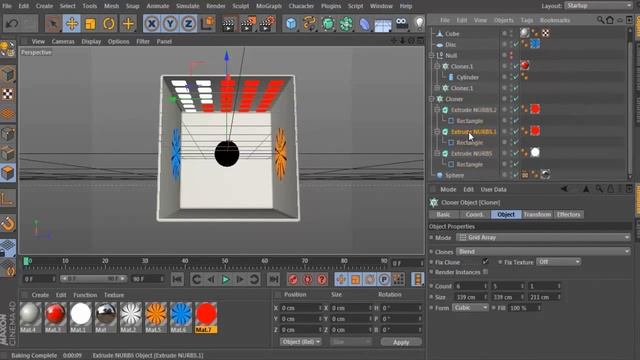Viewport: 640px width, 360px height.
Task: Open the spline pen tool icon
Action: click(x=309, y=24)
